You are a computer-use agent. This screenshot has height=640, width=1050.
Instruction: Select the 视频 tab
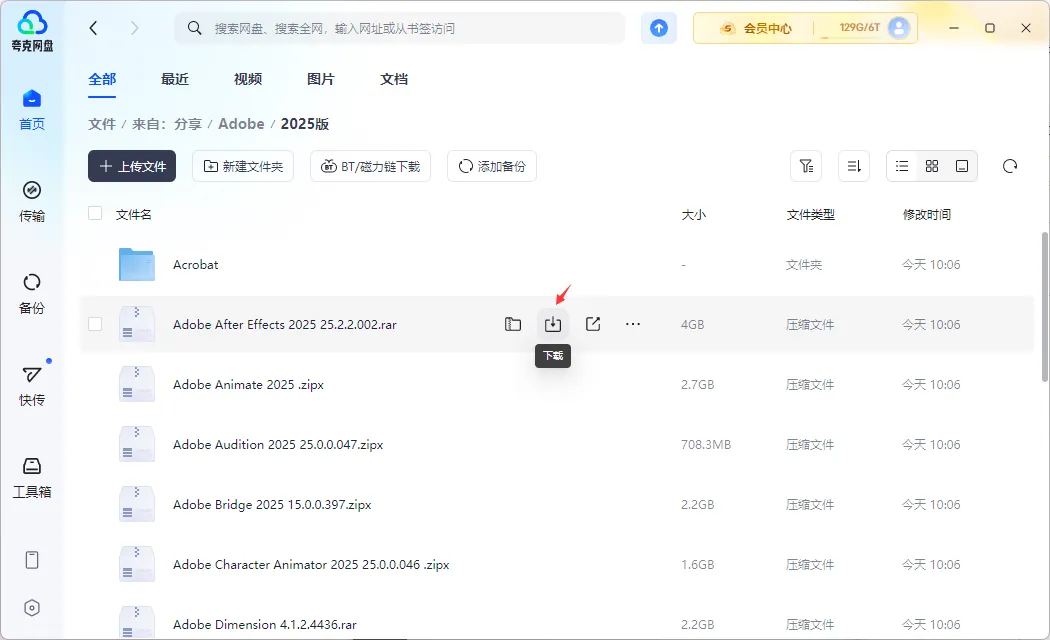[248, 79]
